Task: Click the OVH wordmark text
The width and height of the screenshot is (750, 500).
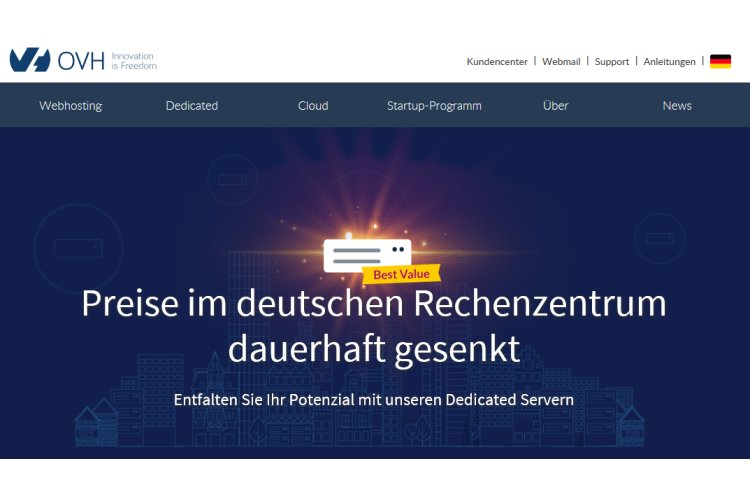Action: 81,60
